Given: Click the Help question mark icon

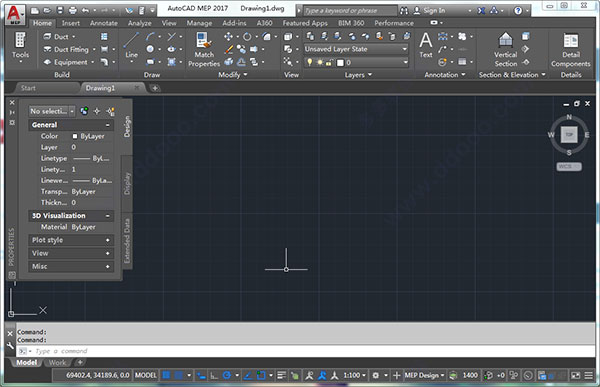Looking at the screenshot, I should (518, 11).
